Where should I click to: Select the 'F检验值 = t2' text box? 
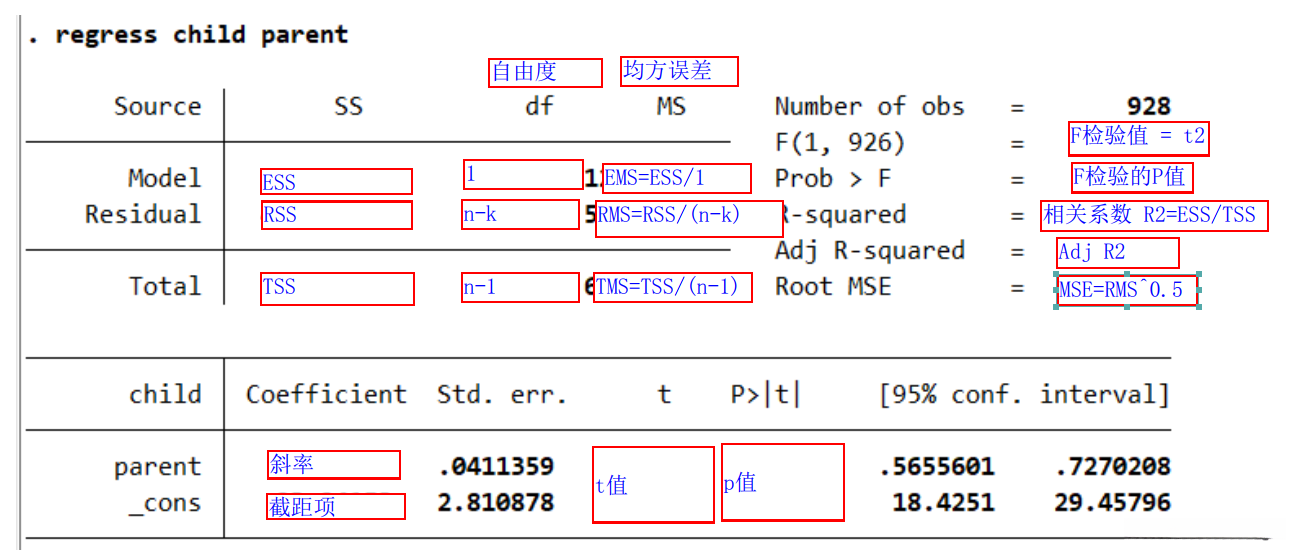[1138, 139]
